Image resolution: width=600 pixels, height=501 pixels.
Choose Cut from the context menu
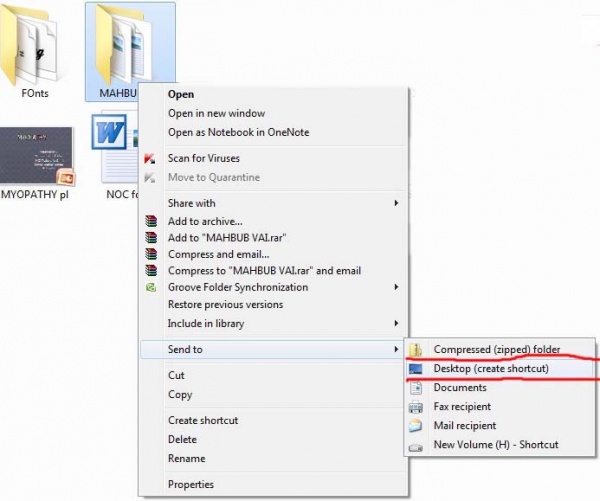point(273,375)
